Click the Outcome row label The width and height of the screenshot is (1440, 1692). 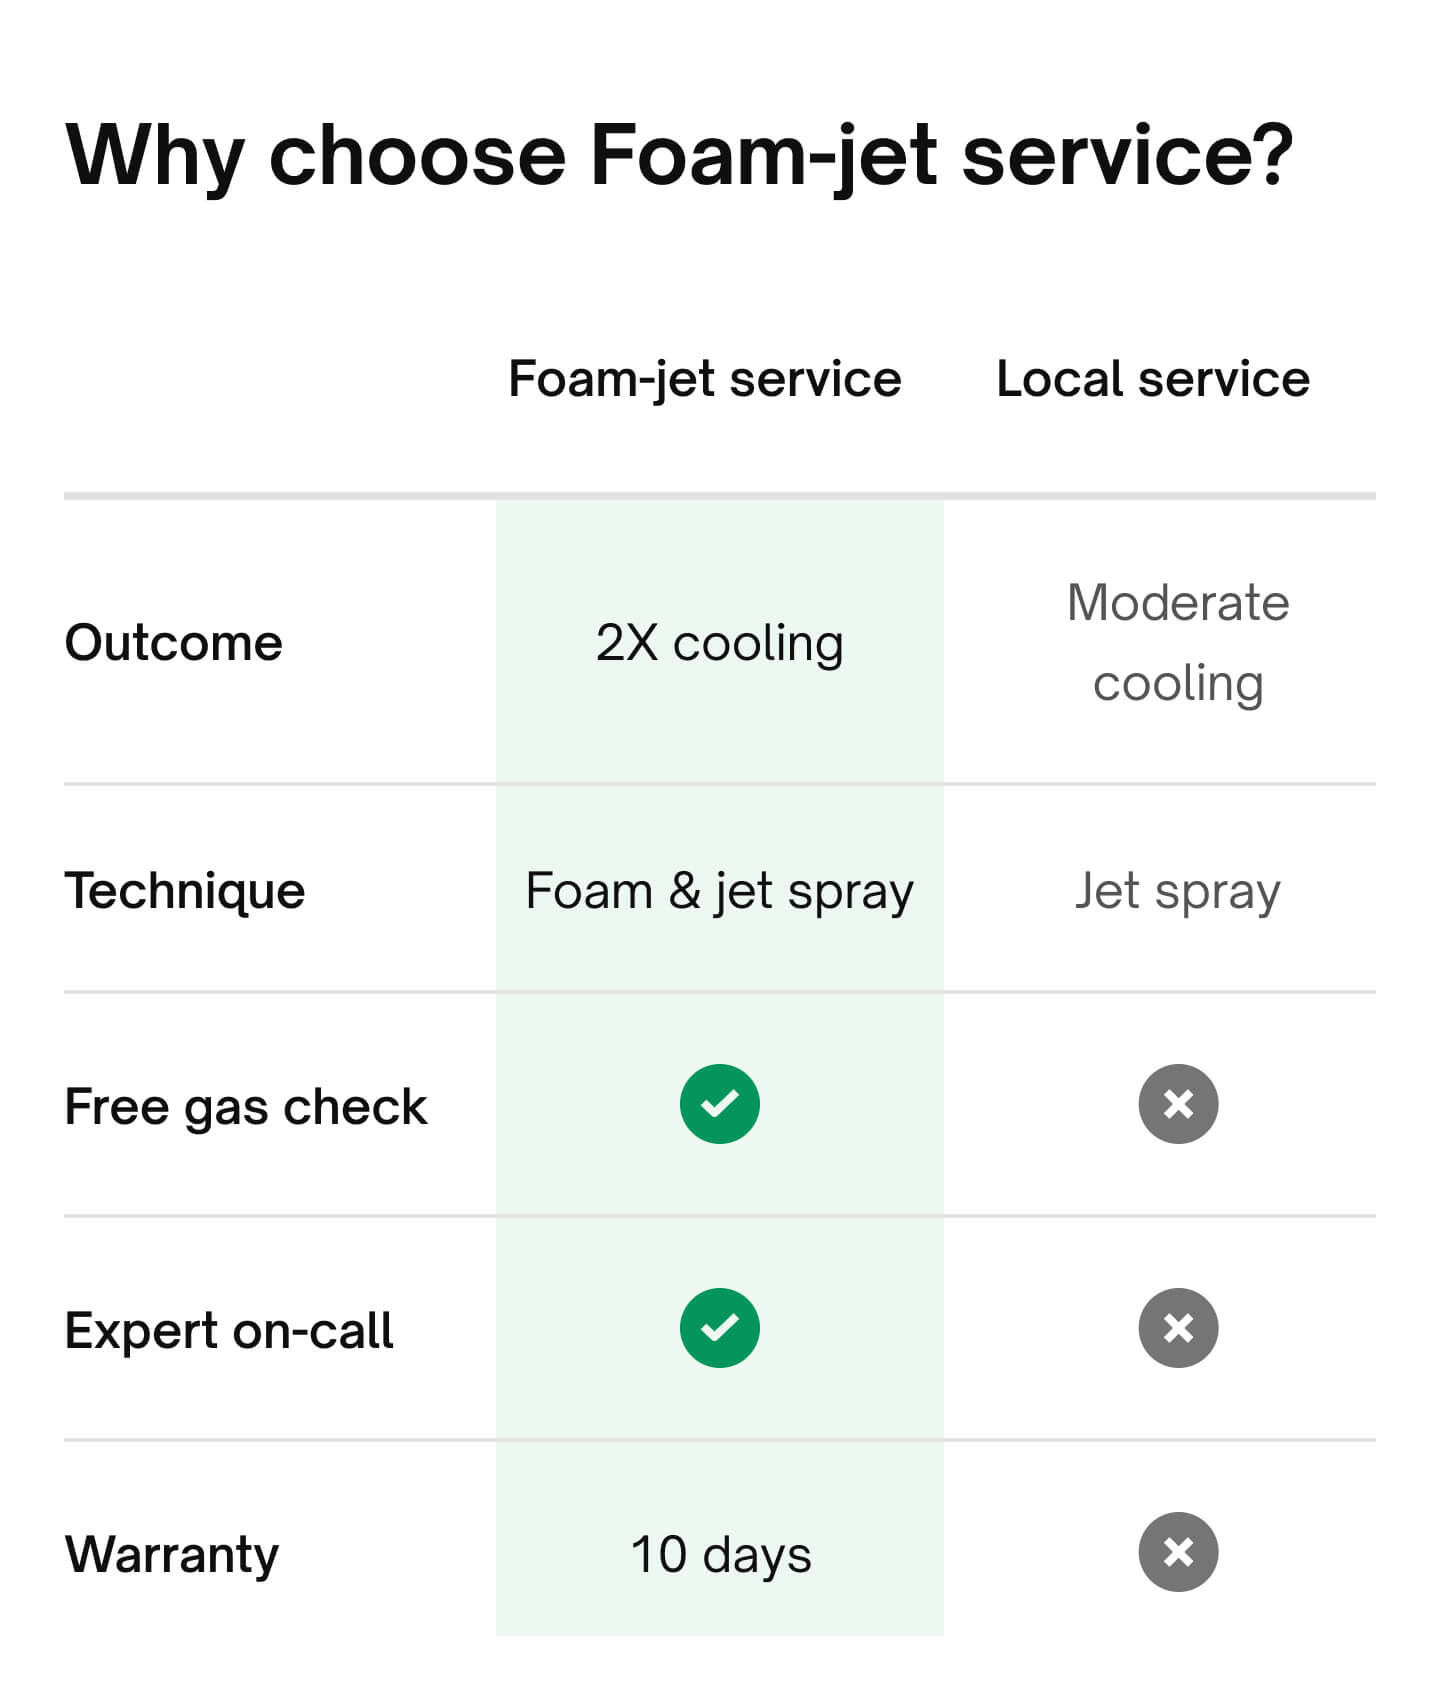[174, 642]
